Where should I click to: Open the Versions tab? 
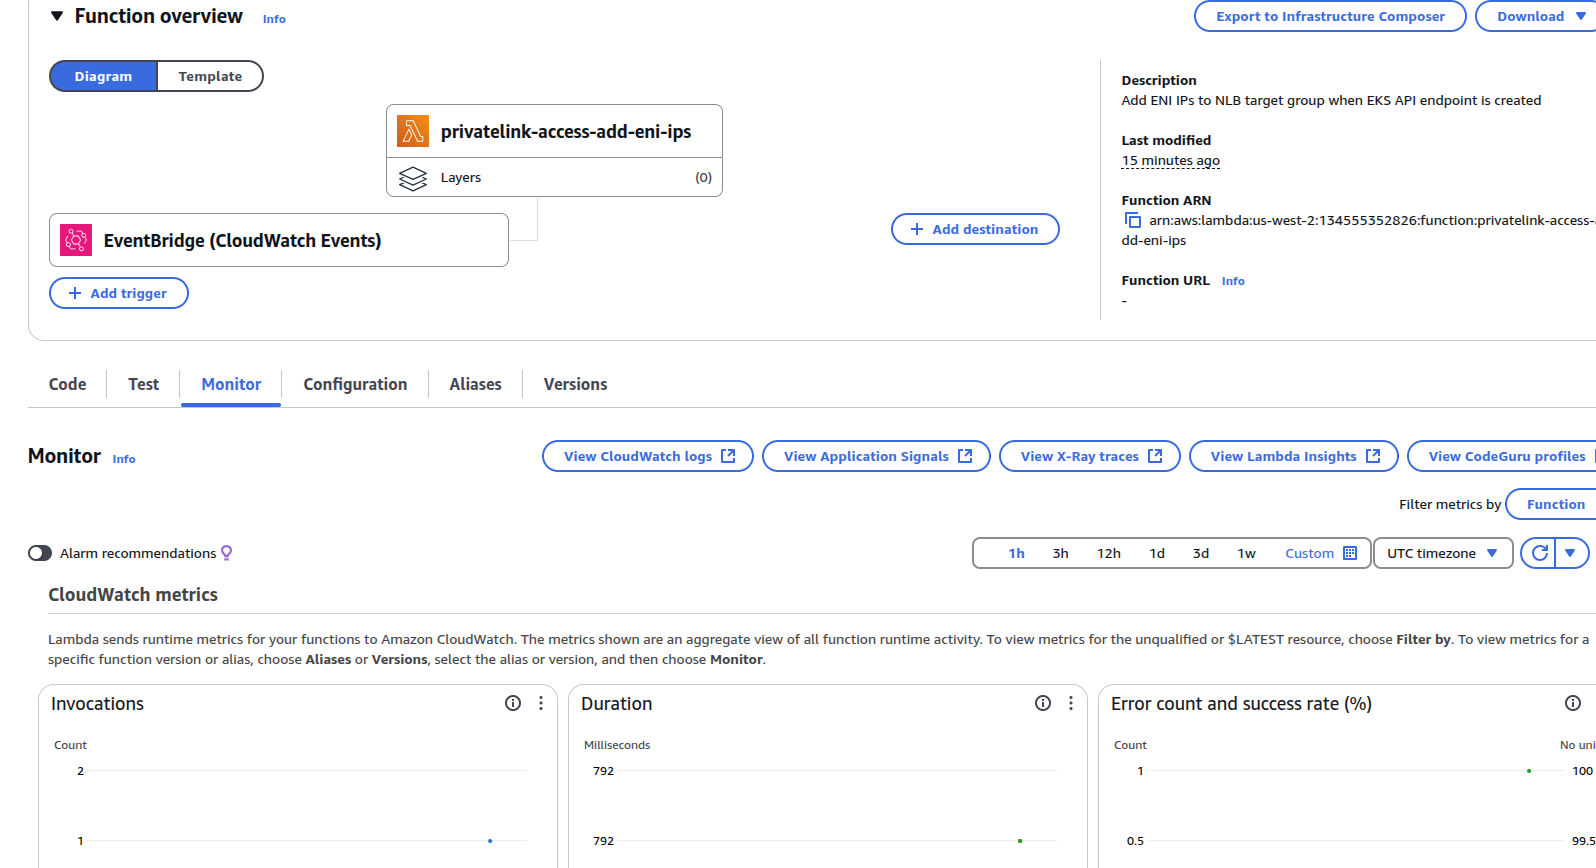[575, 384]
